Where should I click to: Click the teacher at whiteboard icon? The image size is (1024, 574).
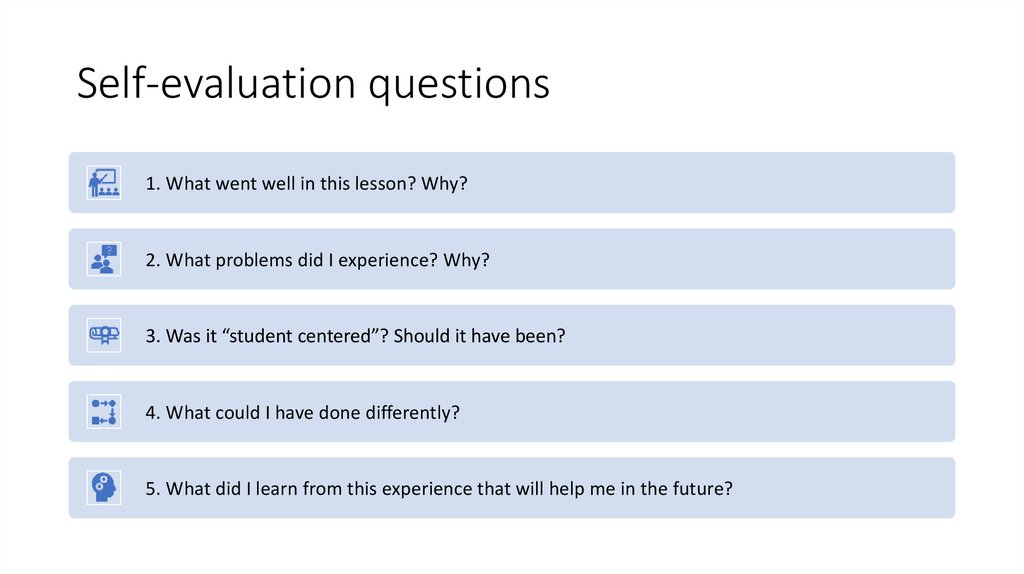[x=104, y=183]
